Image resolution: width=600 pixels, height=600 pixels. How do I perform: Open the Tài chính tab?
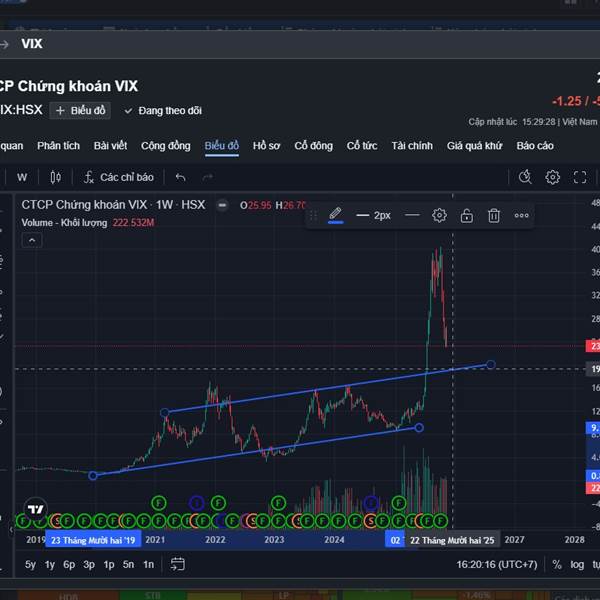click(412, 146)
